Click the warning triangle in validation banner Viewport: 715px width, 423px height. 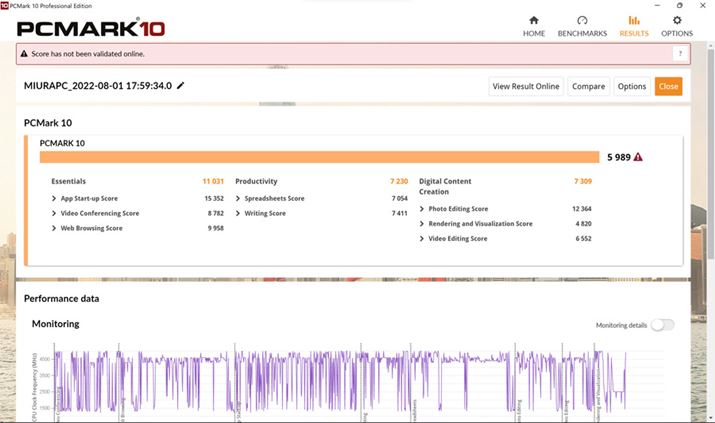26,53
